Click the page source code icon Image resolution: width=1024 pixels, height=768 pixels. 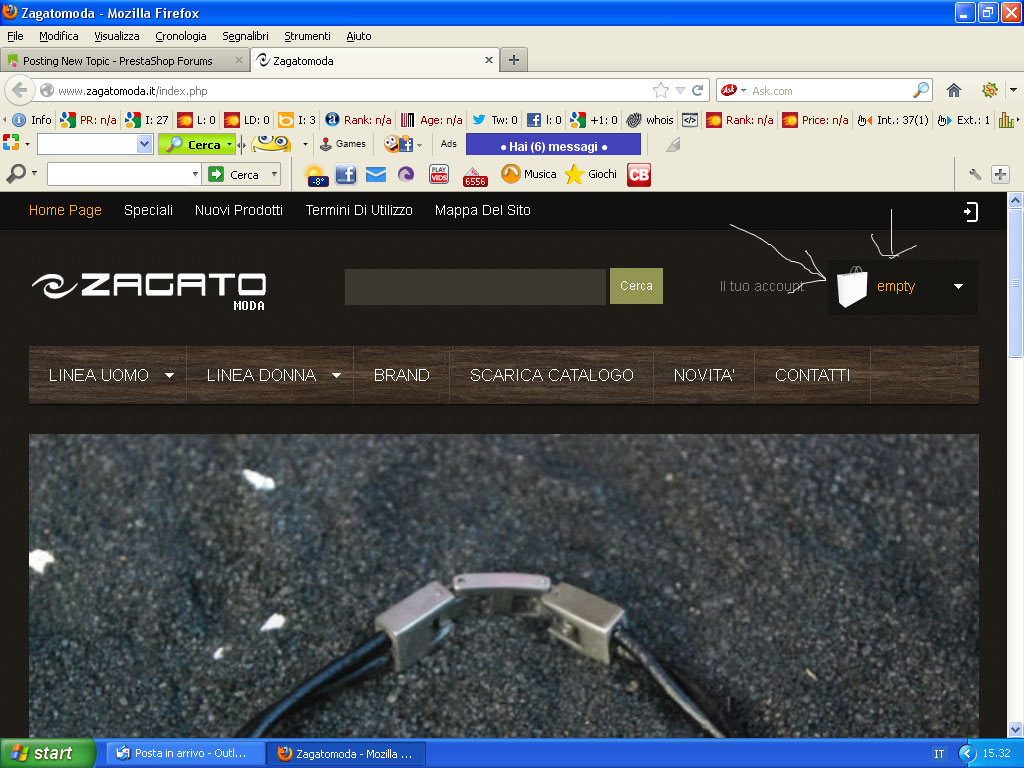(690, 120)
